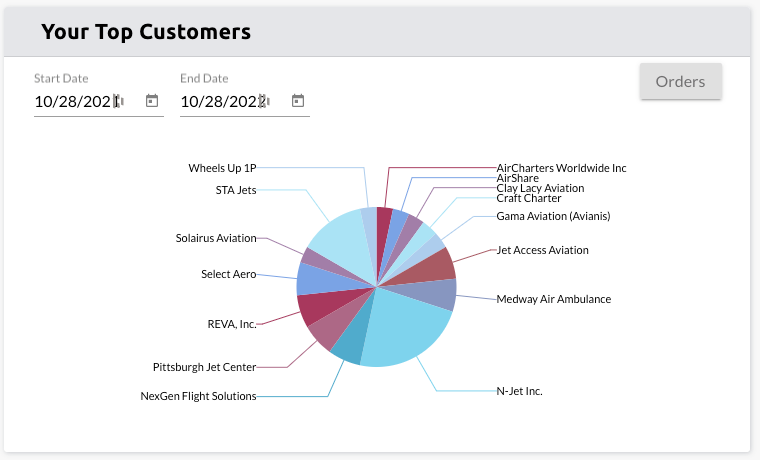Click the 'Gama Aviation (Avianis)' chart label

tap(553, 216)
